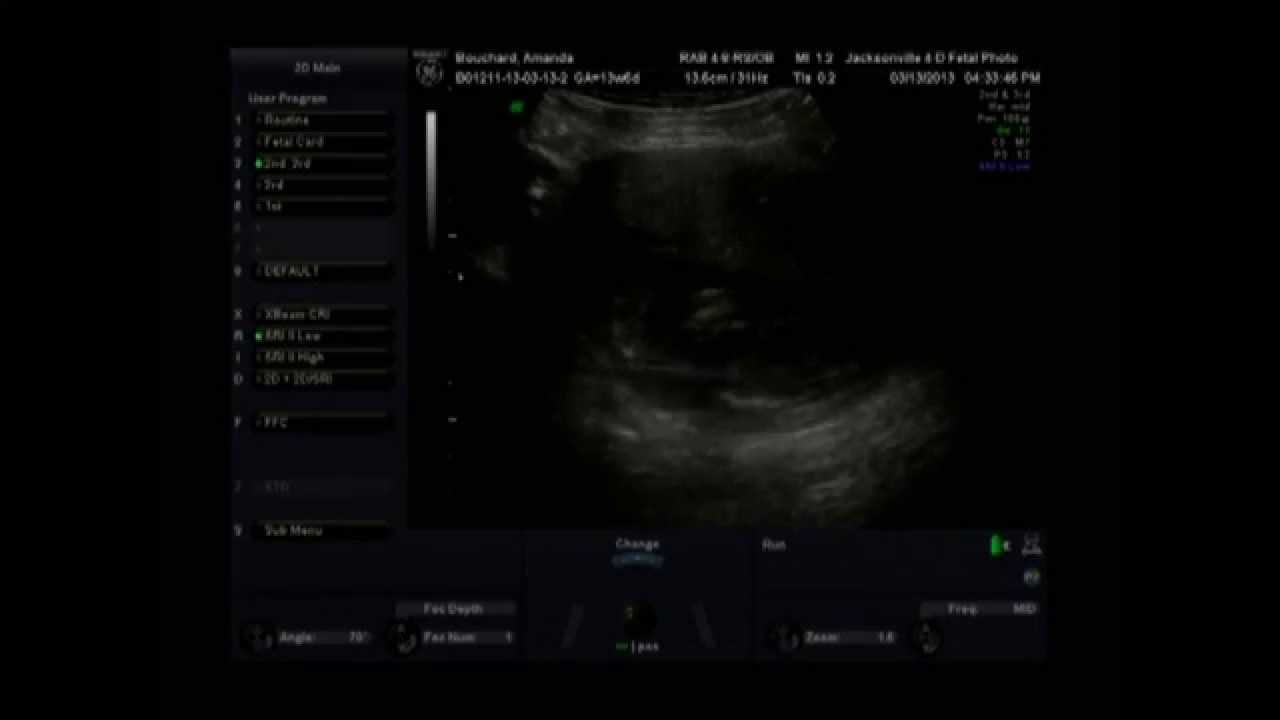
Task: Choose the 1st user program preset
Action: [x=322, y=206]
